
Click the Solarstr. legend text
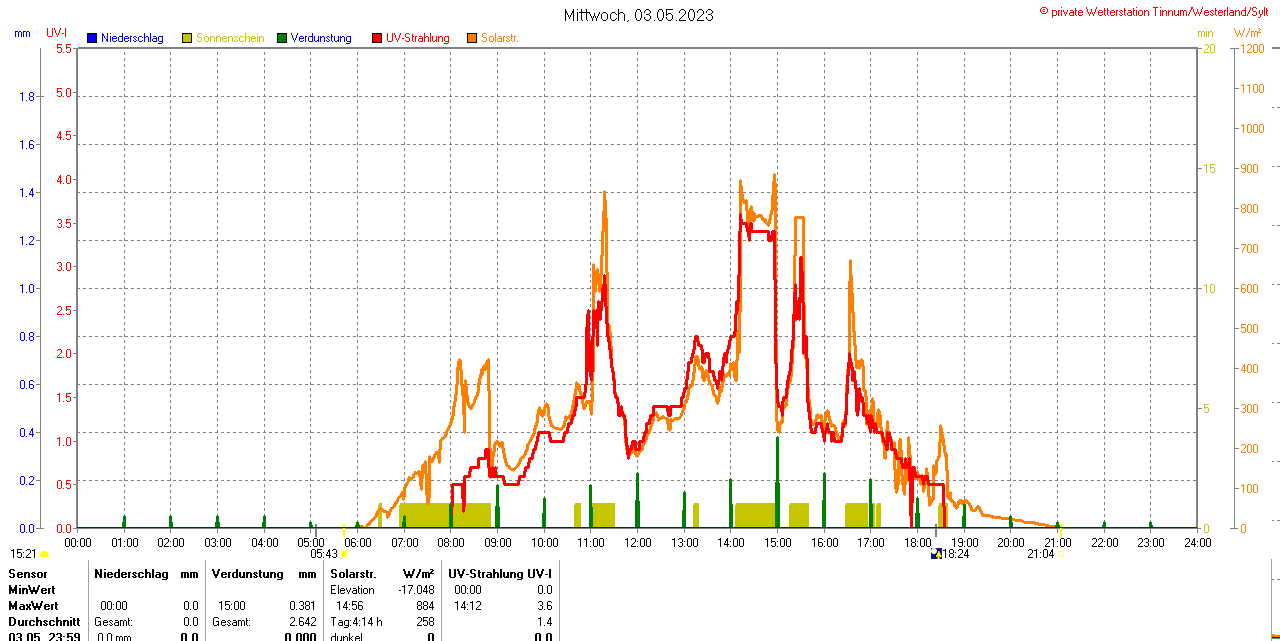click(500, 38)
